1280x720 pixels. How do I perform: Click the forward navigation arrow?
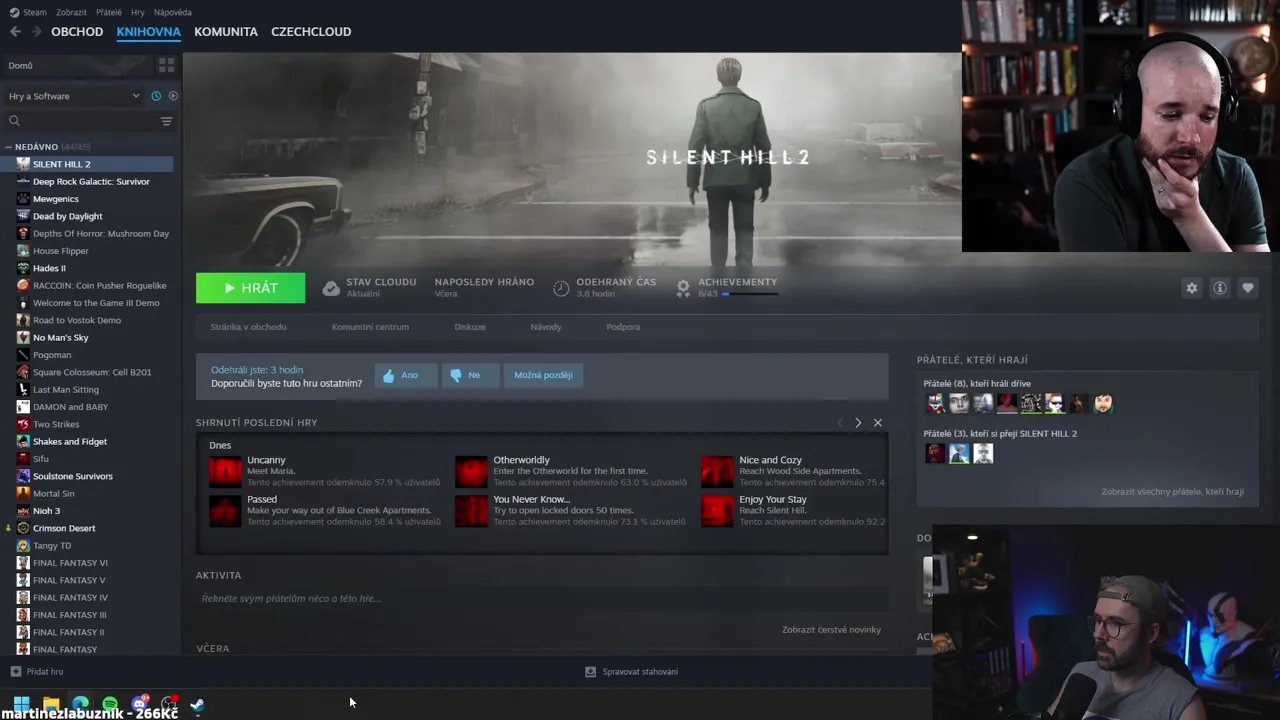point(36,32)
